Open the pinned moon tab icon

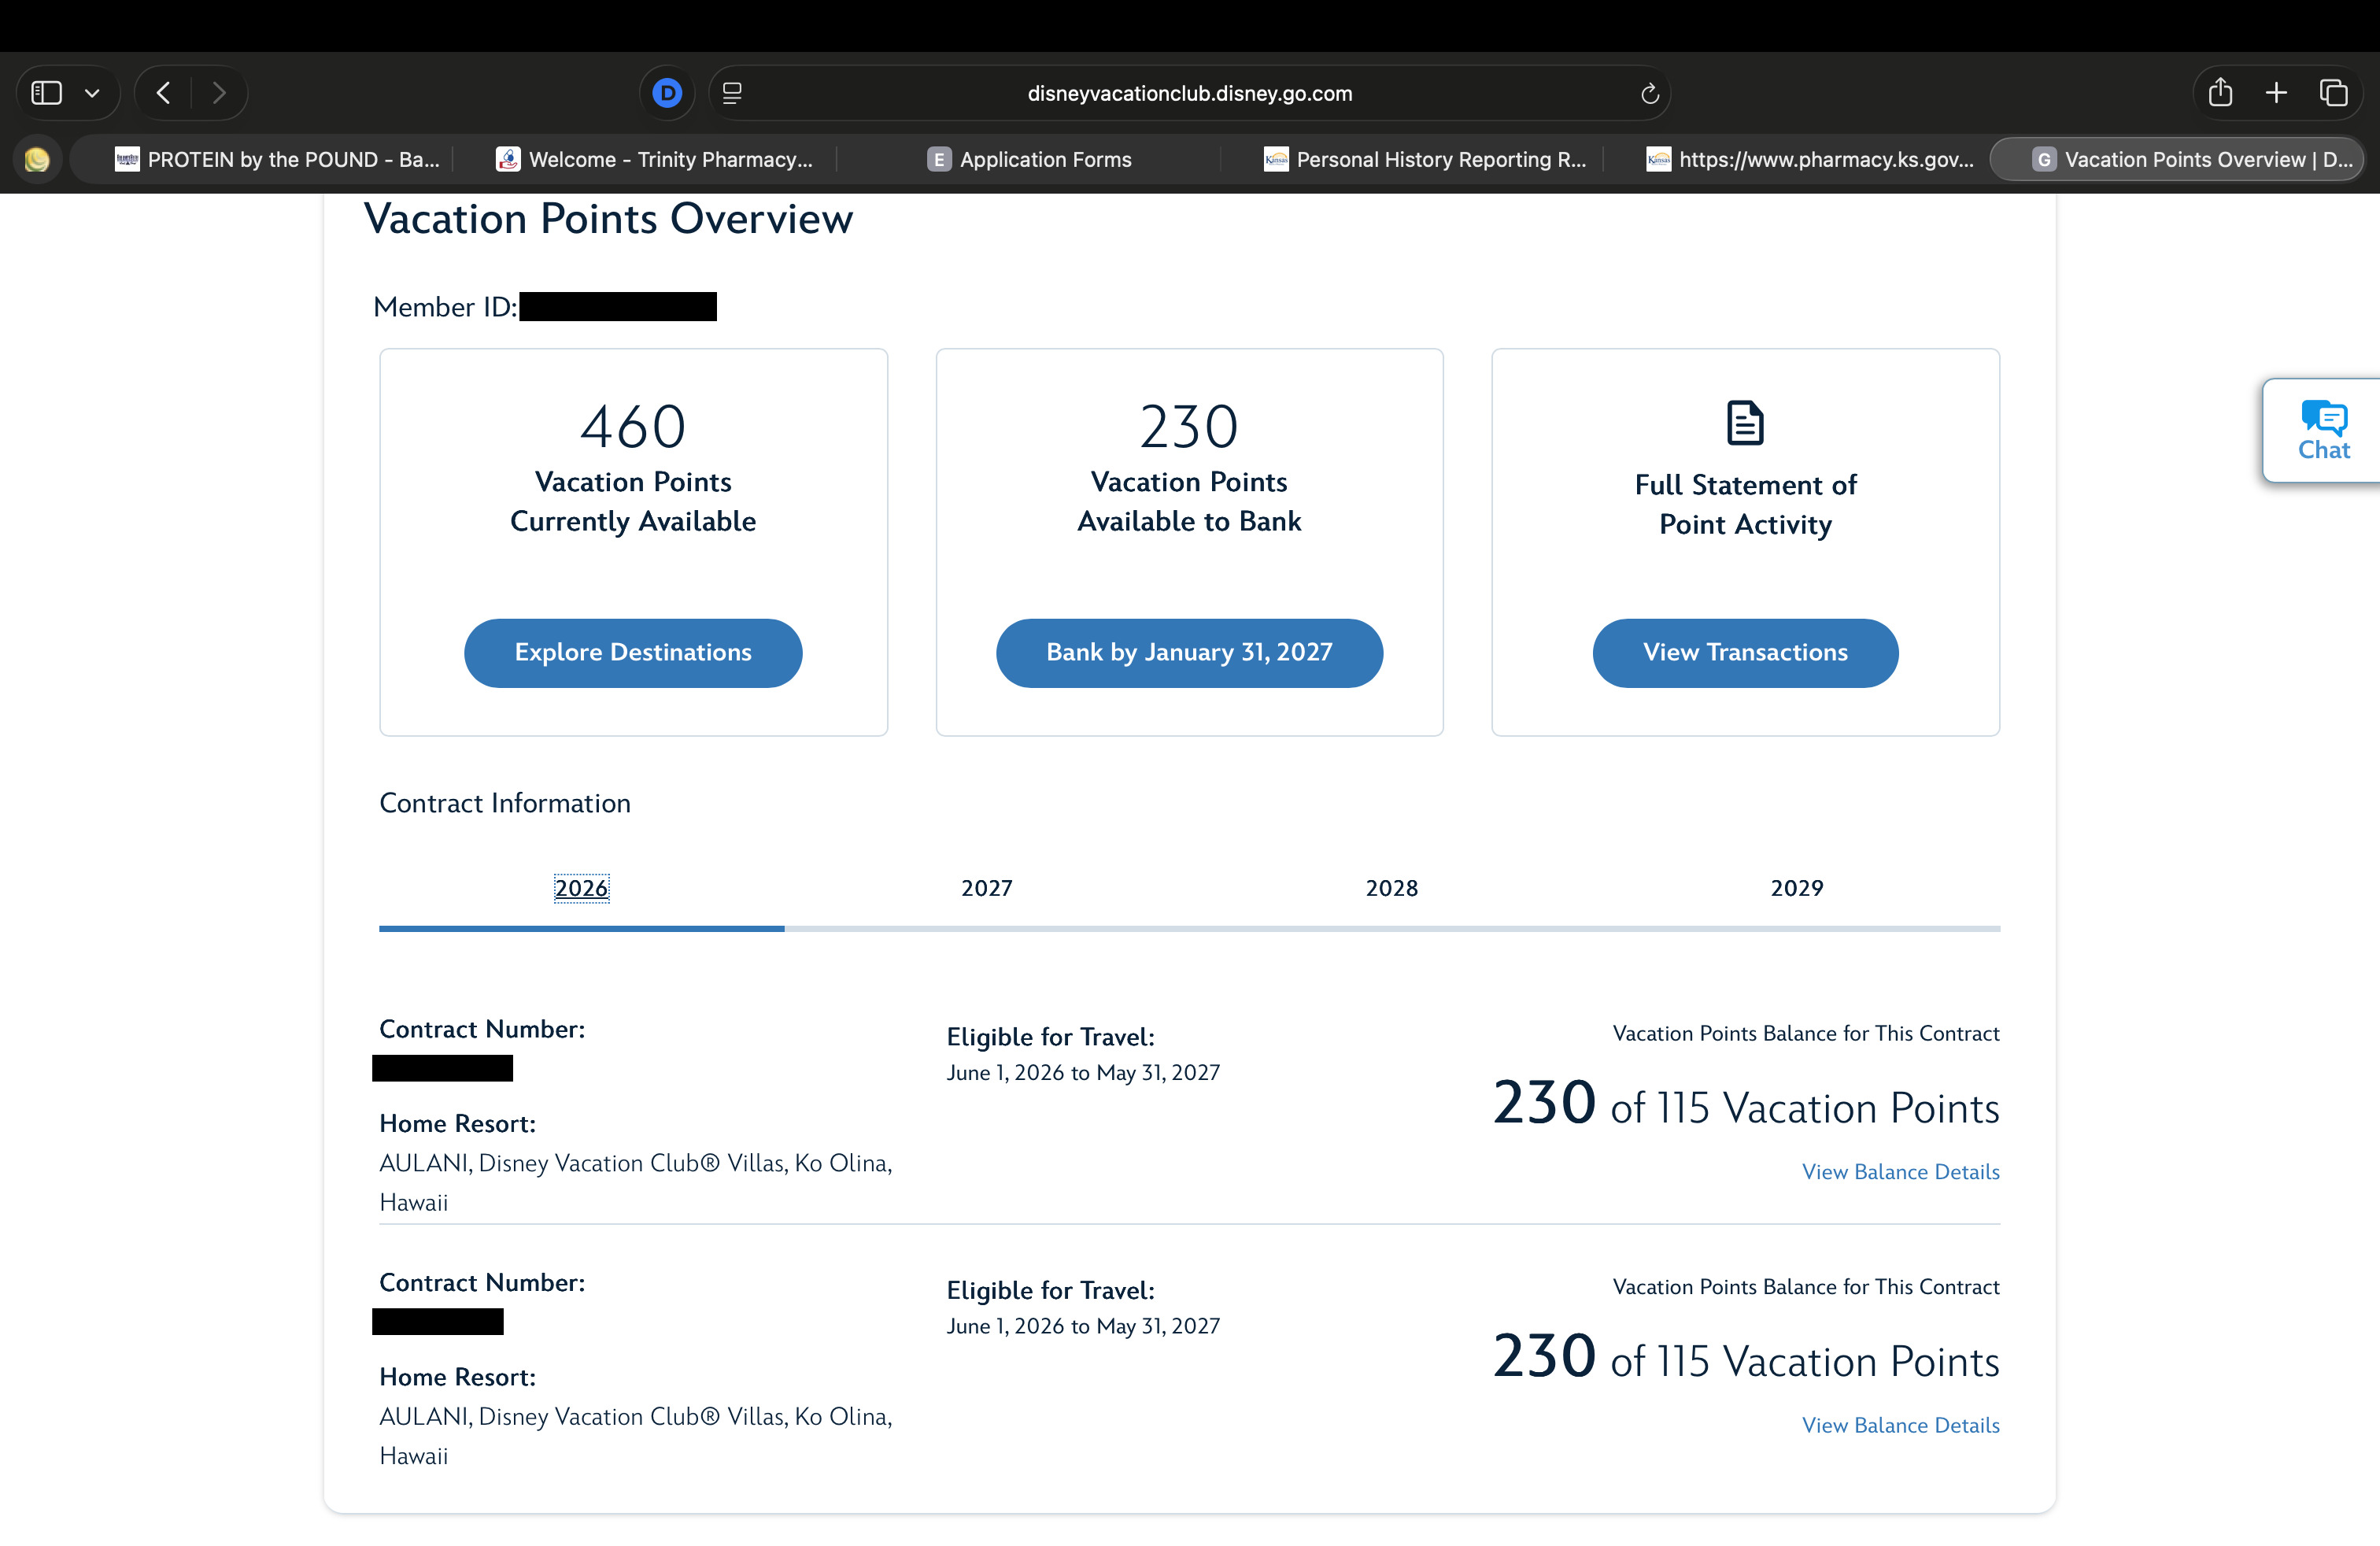point(37,159)
